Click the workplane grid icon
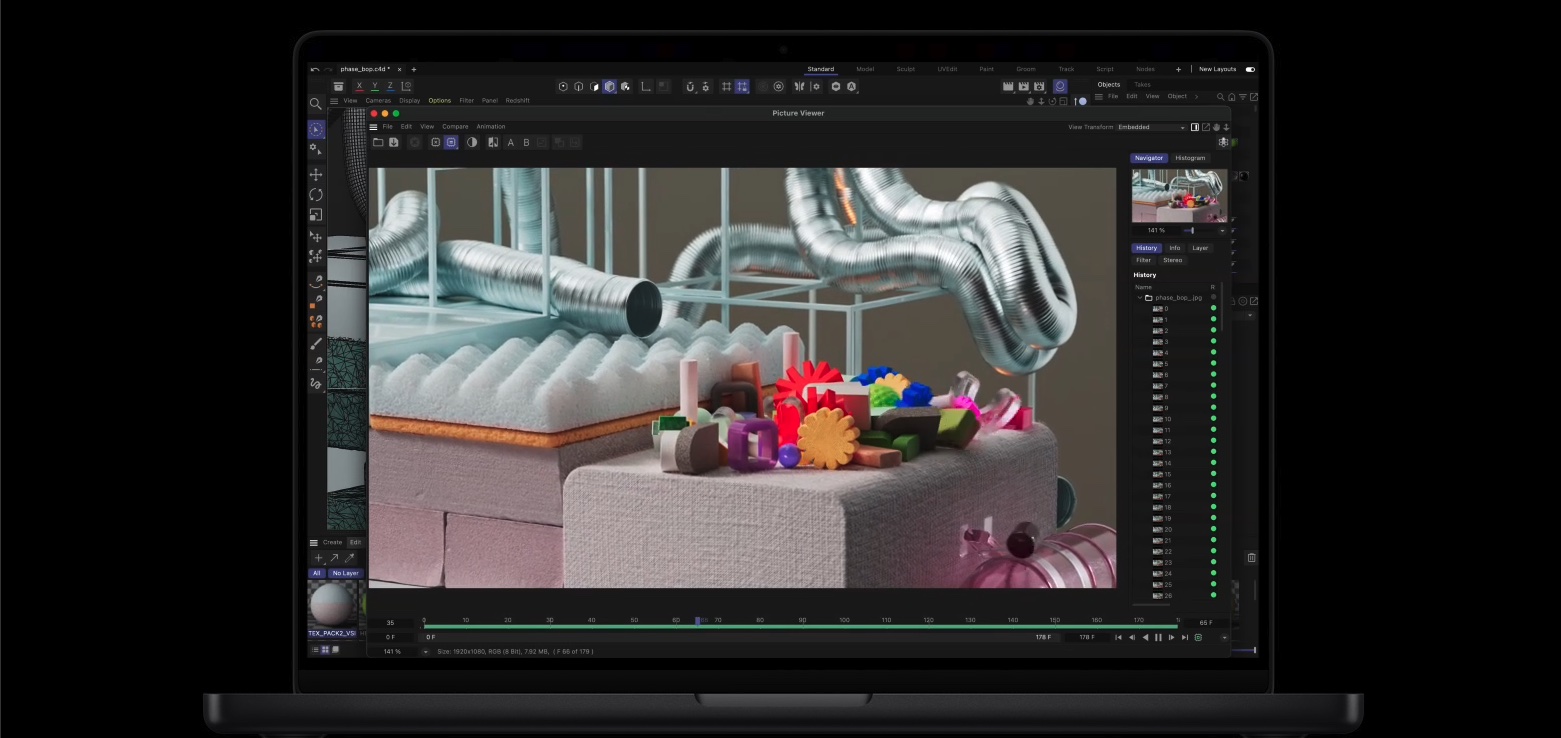The image size is (1561, 738). 727,87
